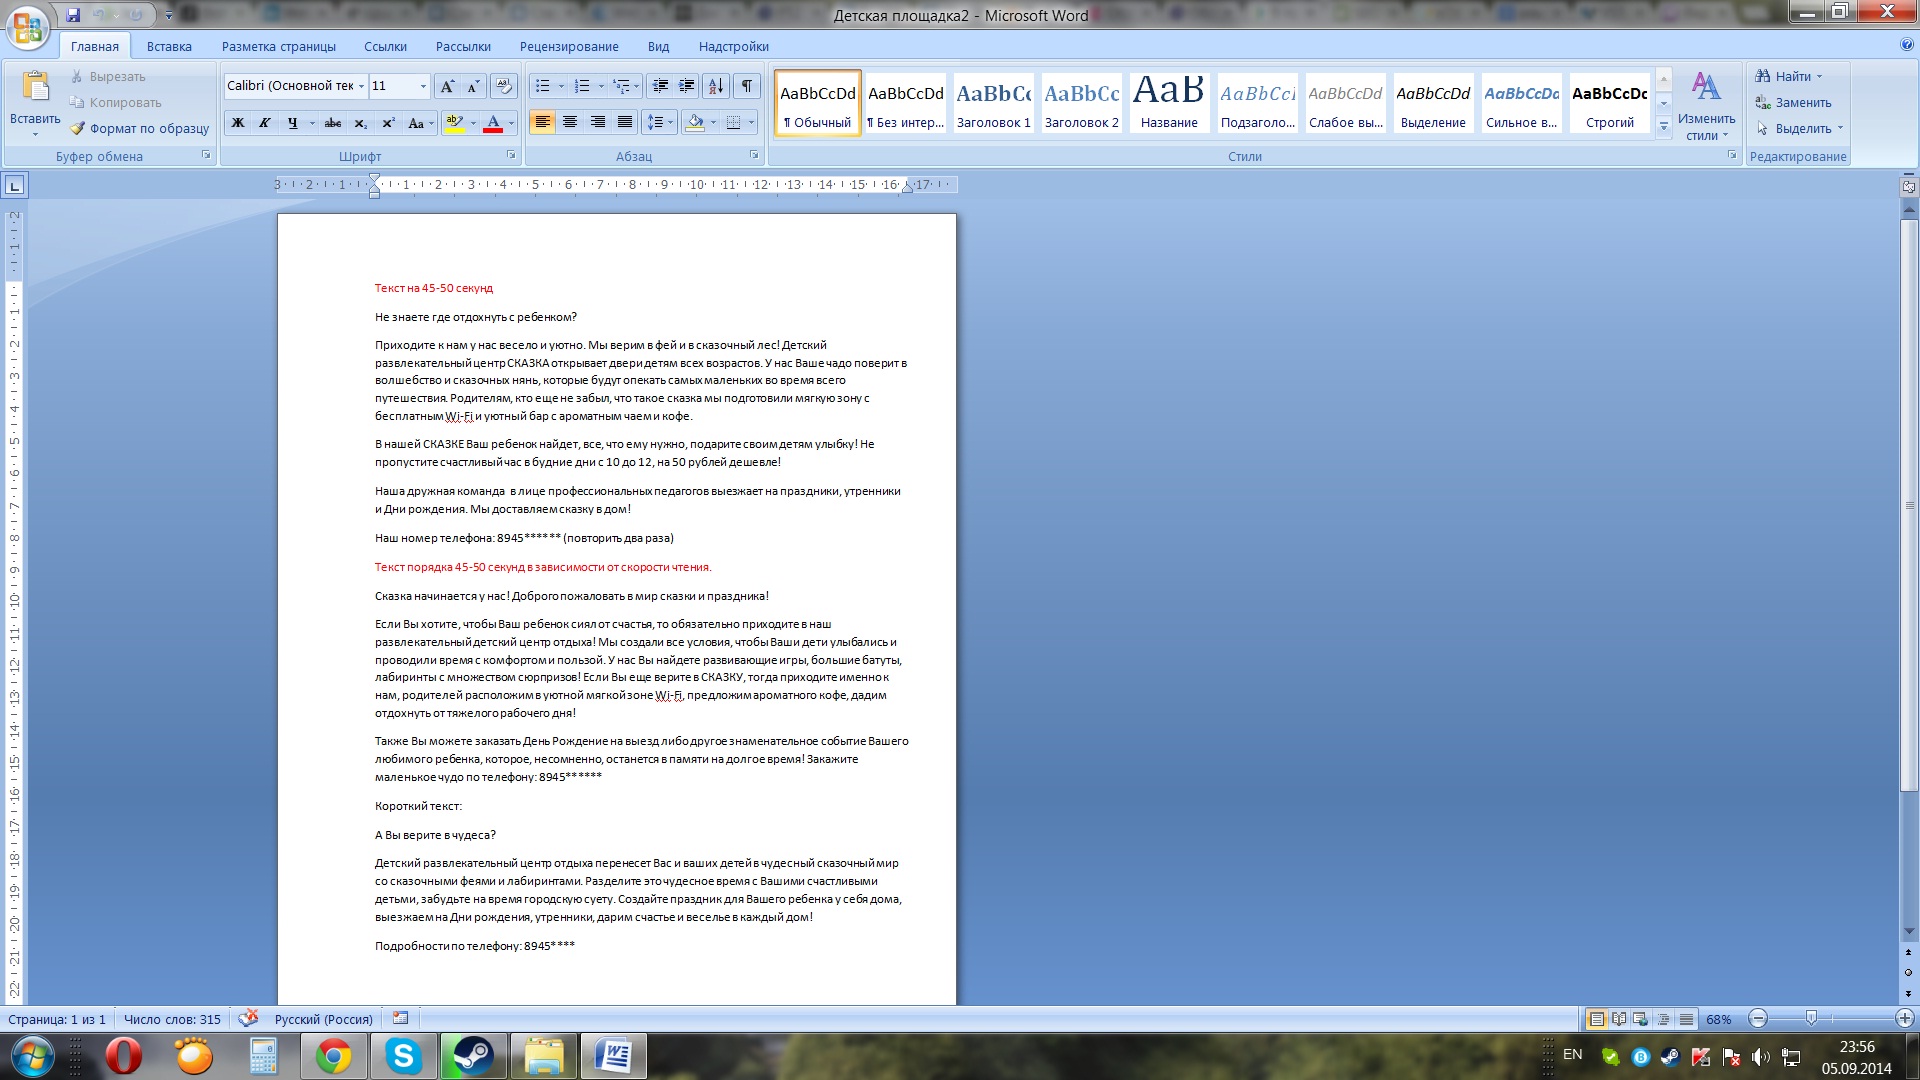This screenshot has width=1920, height=1080.
Task: Apply yellow text highlight marker
Action: [455, 123]
